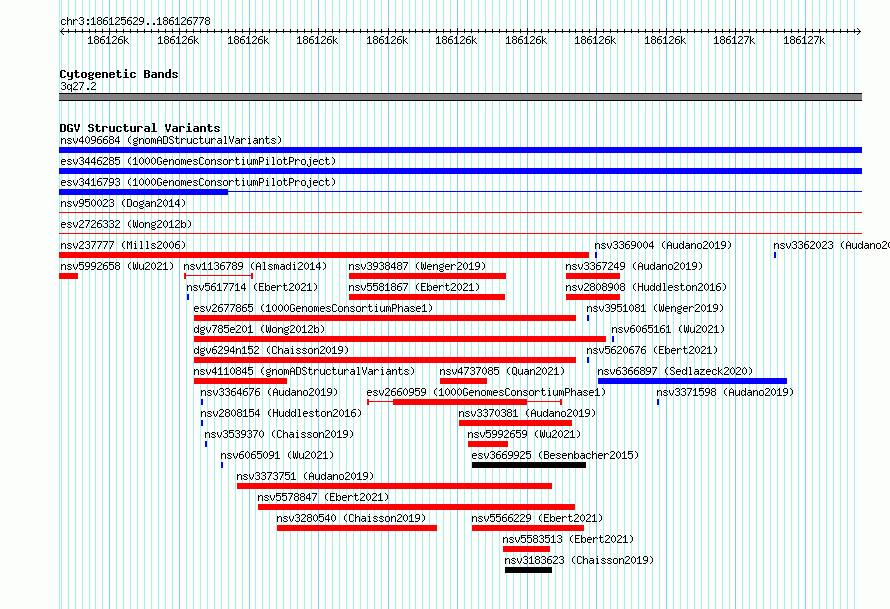This screenshot has width=890, height=609.
Task: Click nsv3951081 (Wenger2019) label
Action: coord(655,308)
